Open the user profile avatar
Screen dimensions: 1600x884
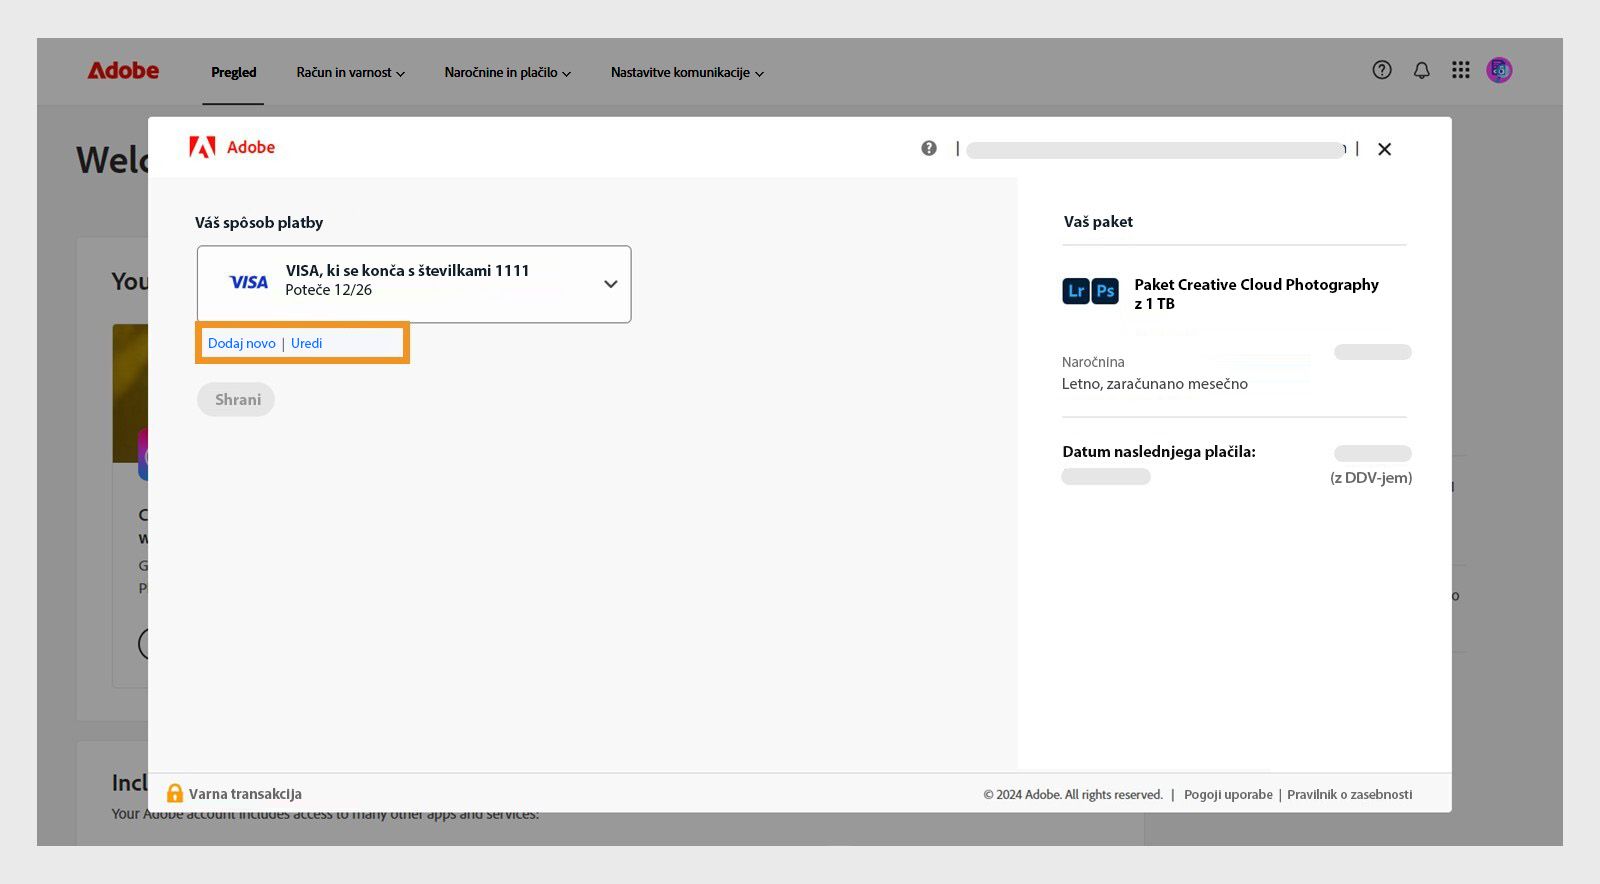coord(1499,70)
